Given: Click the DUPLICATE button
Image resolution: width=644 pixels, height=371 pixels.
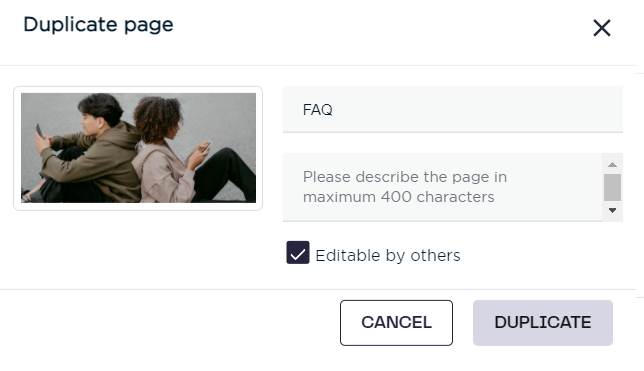Looking at the screenshot, I should (543, 323).
